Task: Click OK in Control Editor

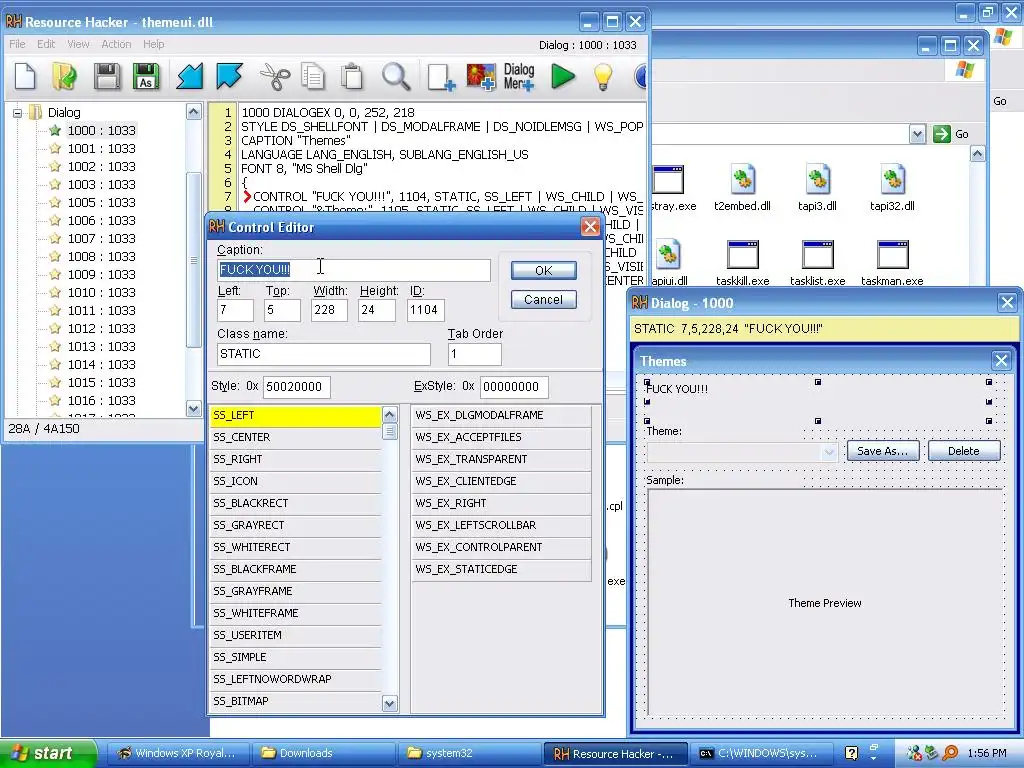Action: pyautogui.click(x=543, y=270)
